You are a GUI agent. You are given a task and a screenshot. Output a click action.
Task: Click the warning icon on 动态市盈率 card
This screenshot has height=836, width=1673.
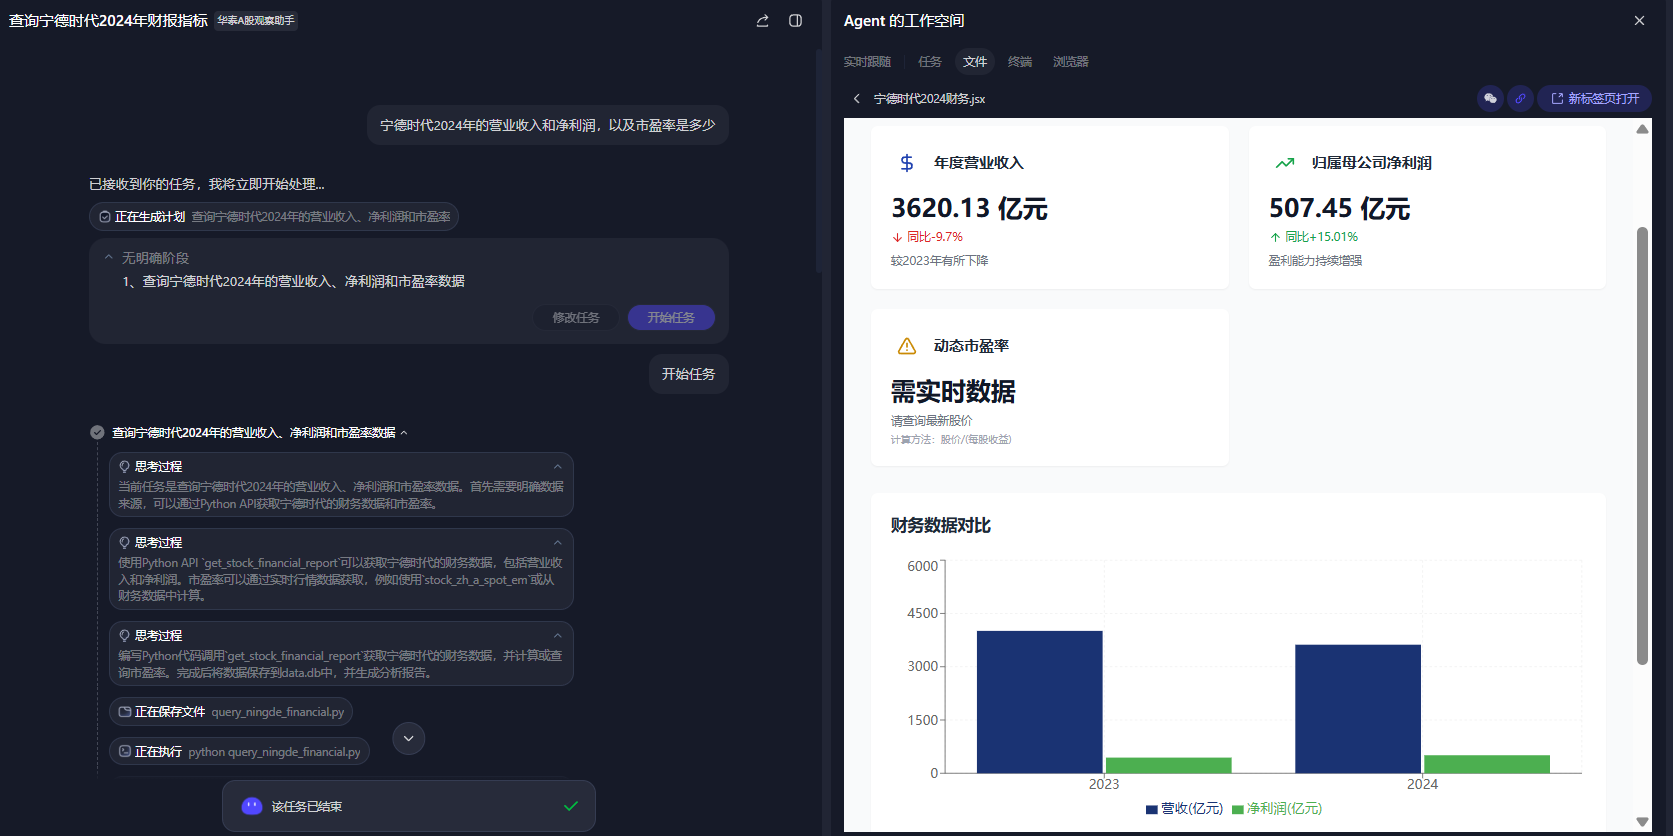[x=907, y=346]
